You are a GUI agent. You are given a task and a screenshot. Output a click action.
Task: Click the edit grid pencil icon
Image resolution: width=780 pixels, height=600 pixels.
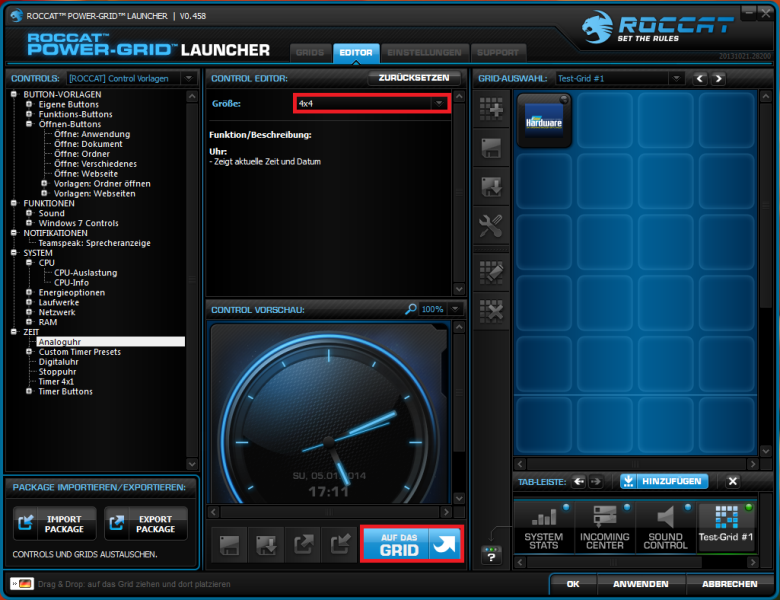[491, 272]
